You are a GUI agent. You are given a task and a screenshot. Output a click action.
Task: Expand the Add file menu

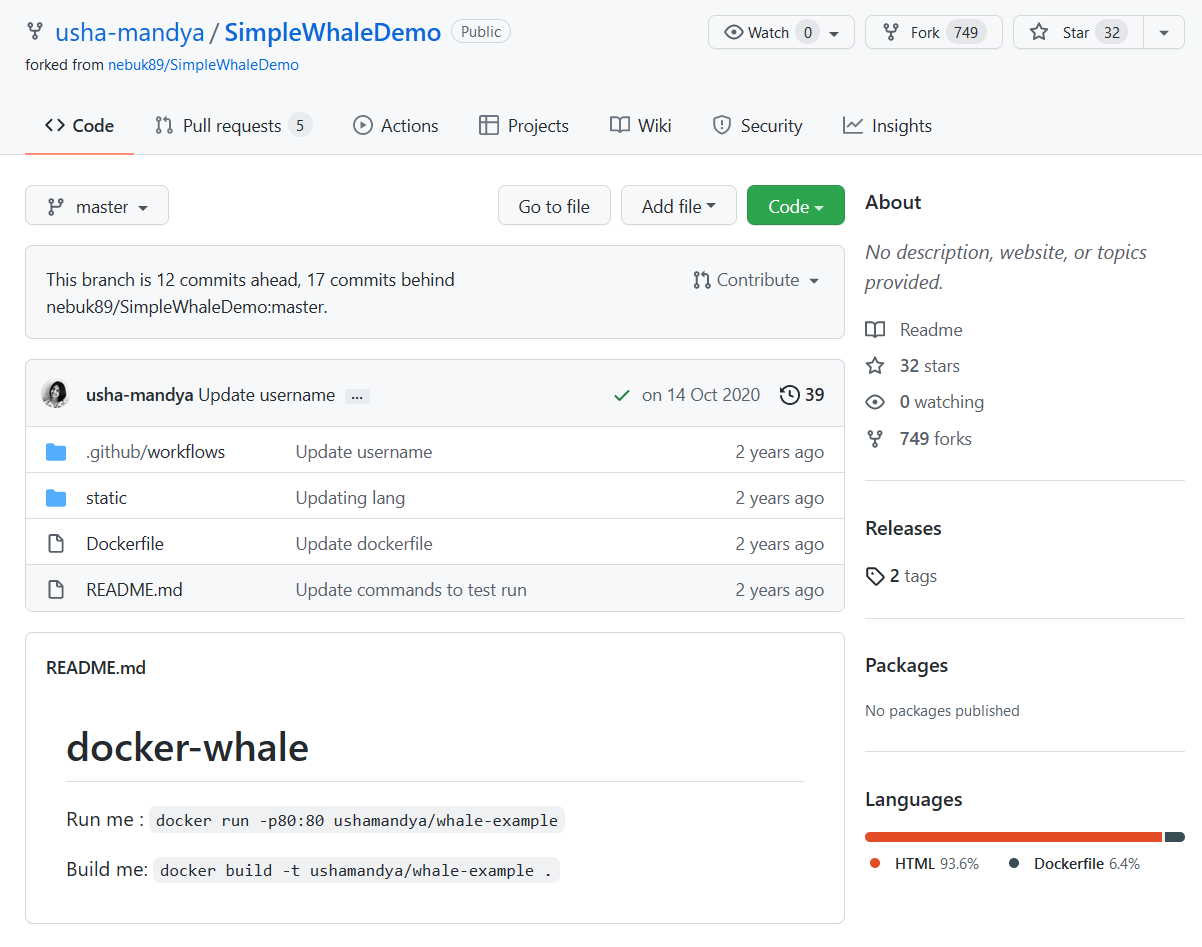pos(679,205)
